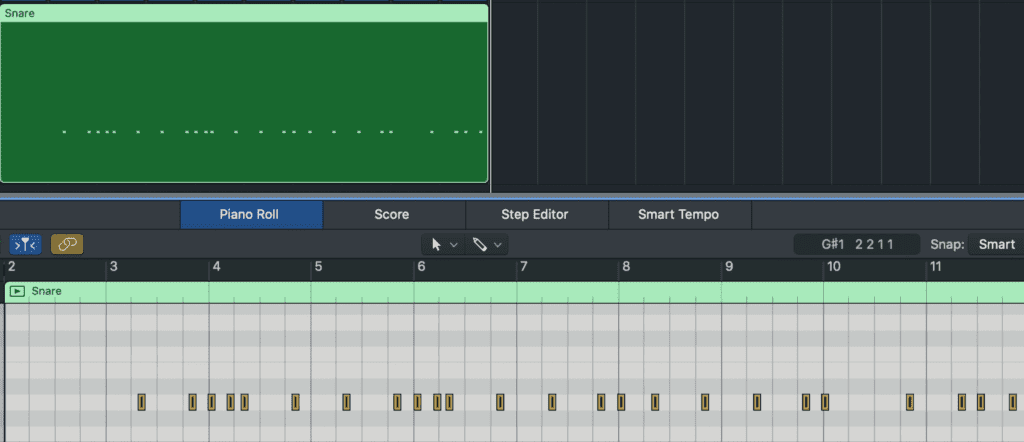Click the Snare region name in tracks area
This screenshot has height=442, width=1024.
[x=18, y=13]
